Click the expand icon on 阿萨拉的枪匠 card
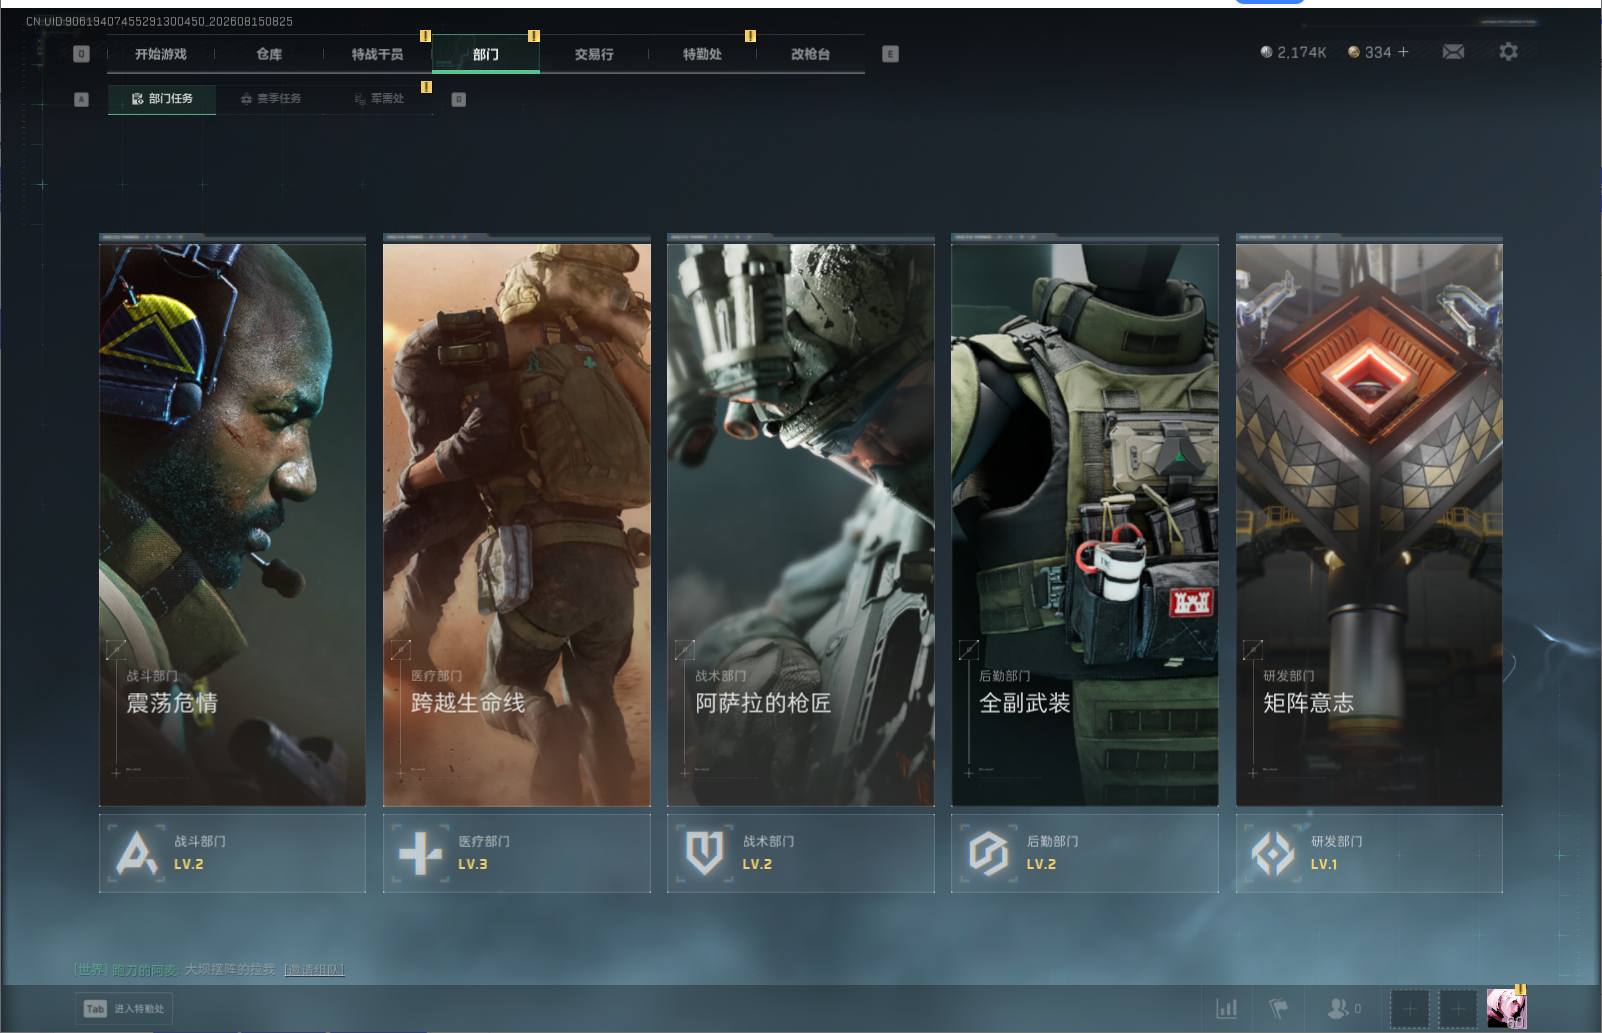This screenshot has width=1602, height=1033. click(684, 650)
